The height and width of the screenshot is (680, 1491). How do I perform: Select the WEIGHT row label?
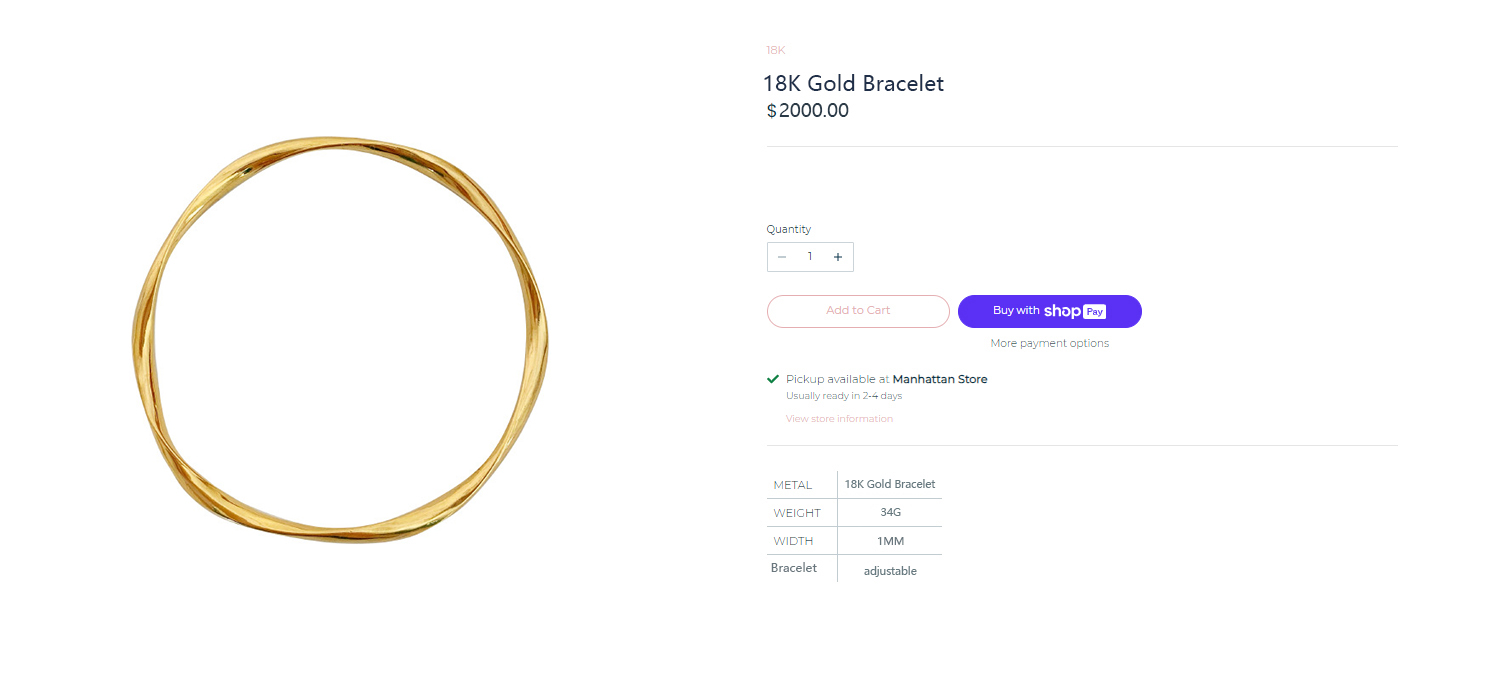click(x=797, y=513)
